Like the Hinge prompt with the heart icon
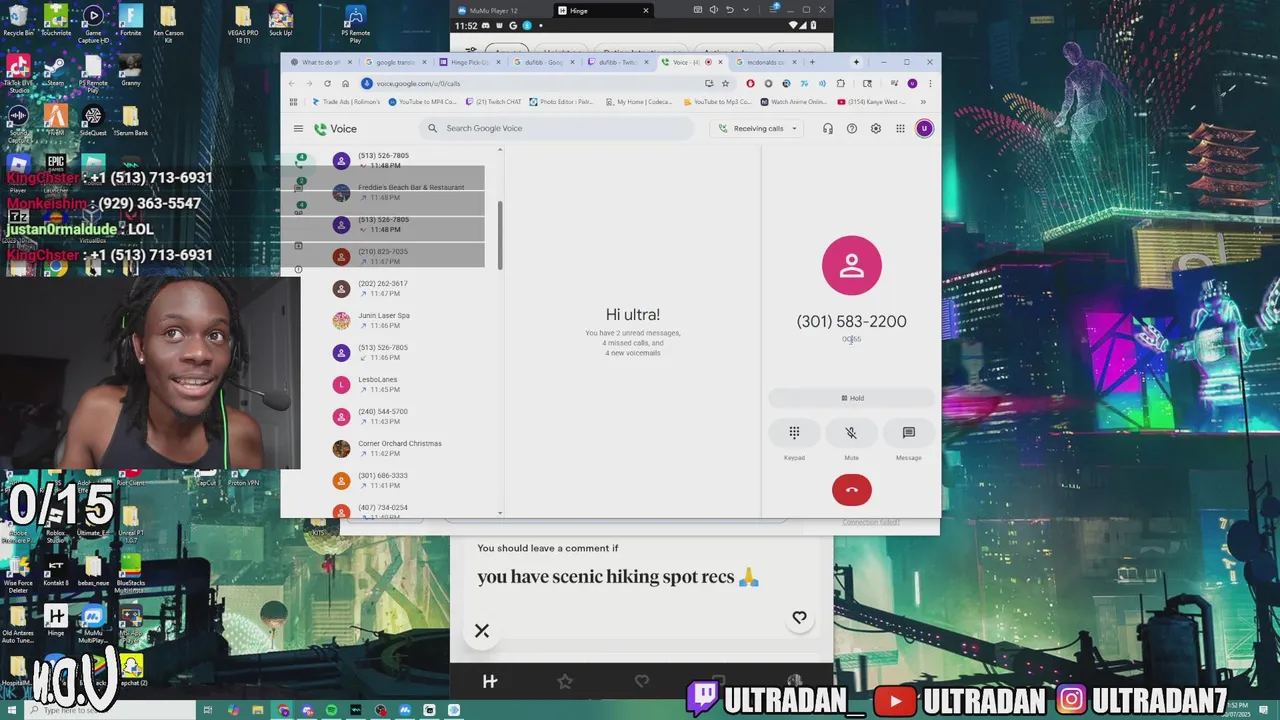Screen dimensions: 1280x720 point(799,618)
